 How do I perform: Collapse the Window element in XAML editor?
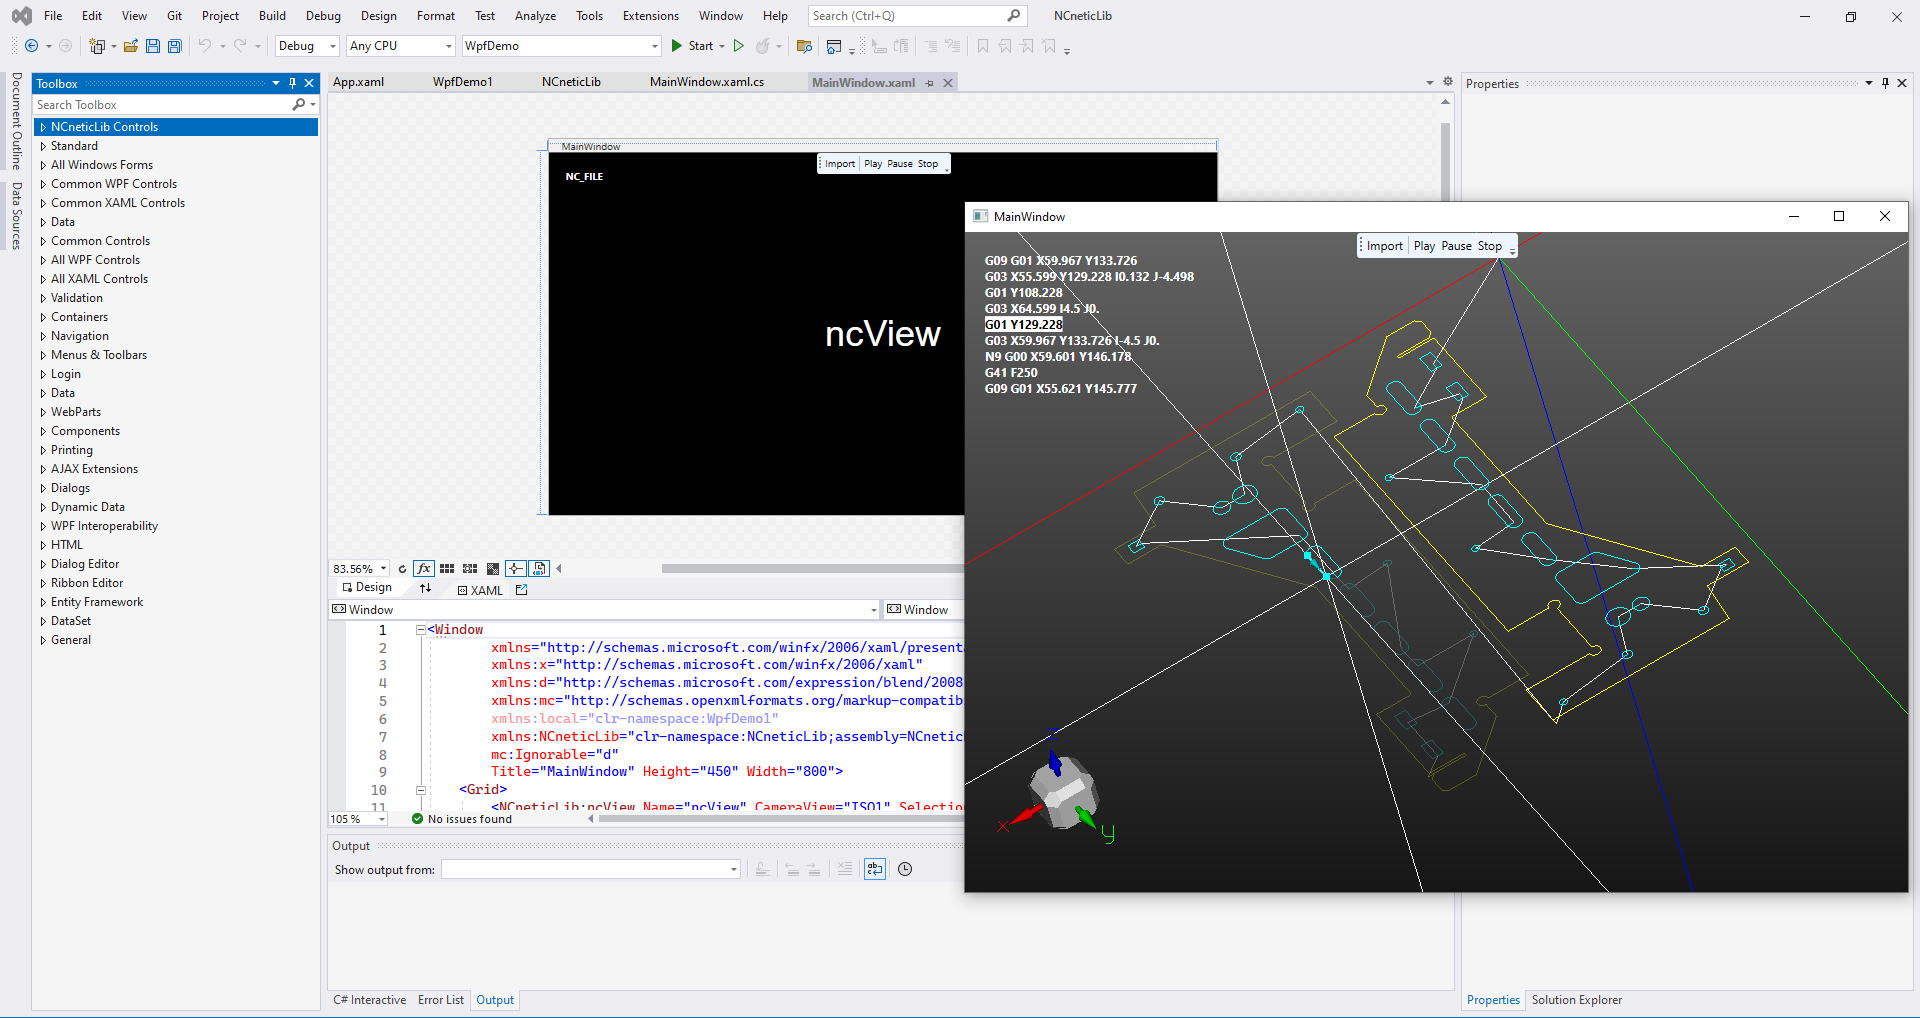[421, 630]
